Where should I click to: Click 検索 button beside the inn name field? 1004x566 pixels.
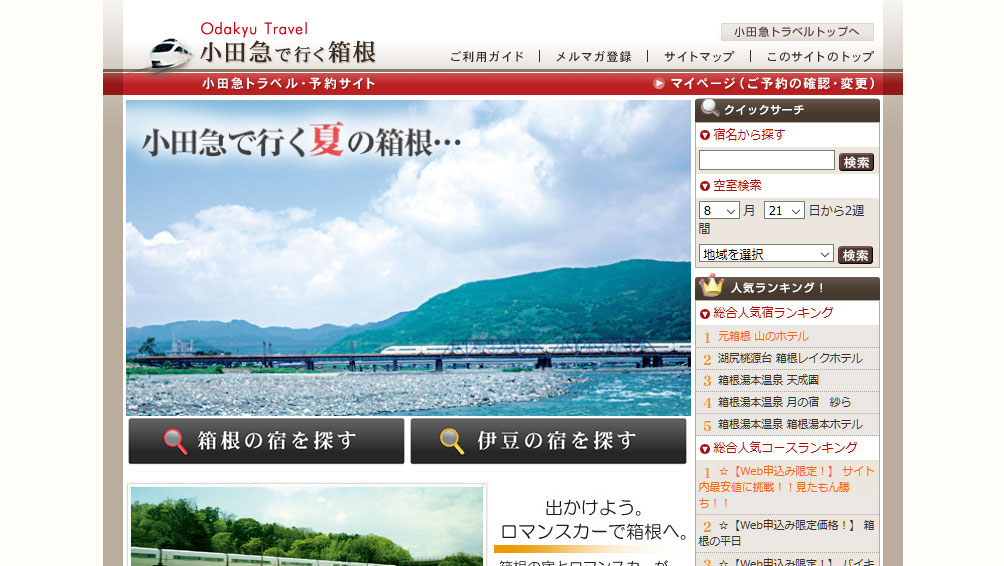pyautogui.click(x=856, y=163)
